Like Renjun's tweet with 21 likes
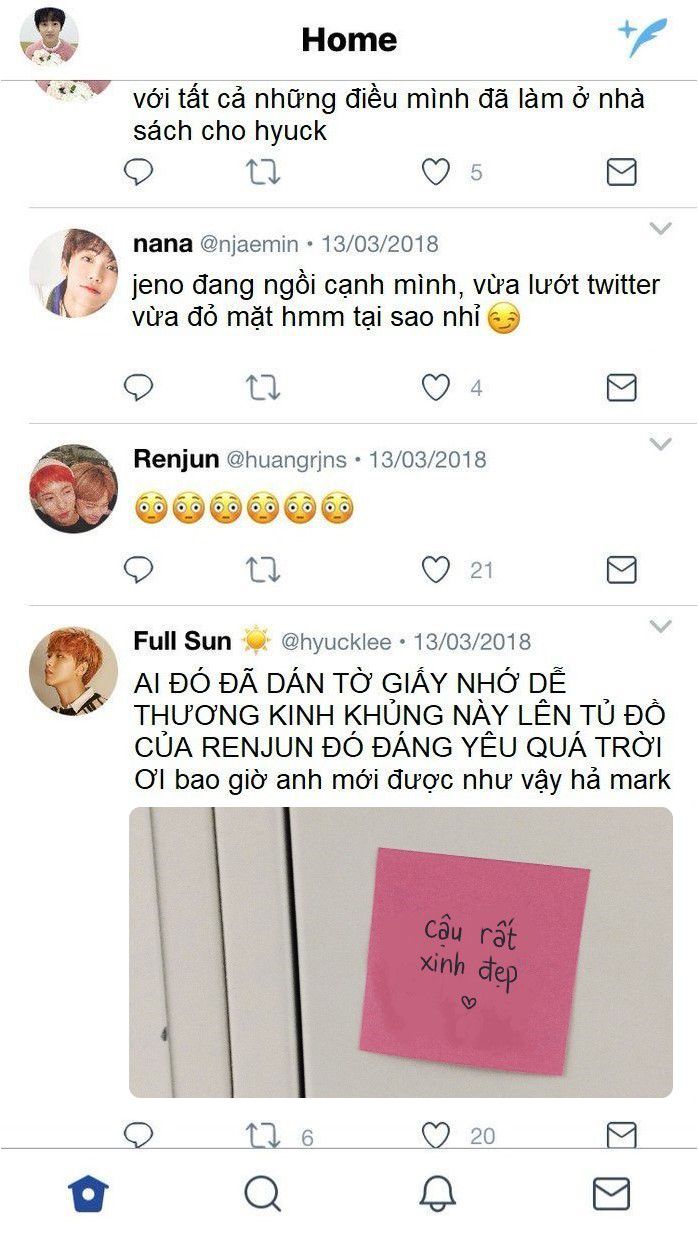 tap(435, 570)
